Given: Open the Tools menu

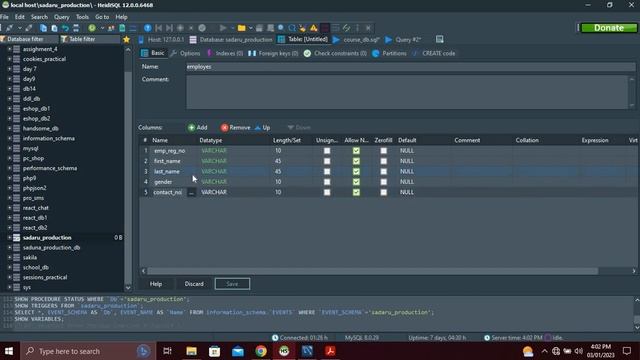Looking at the screenshot, I should pyautogui.click(x=82, y=17).
